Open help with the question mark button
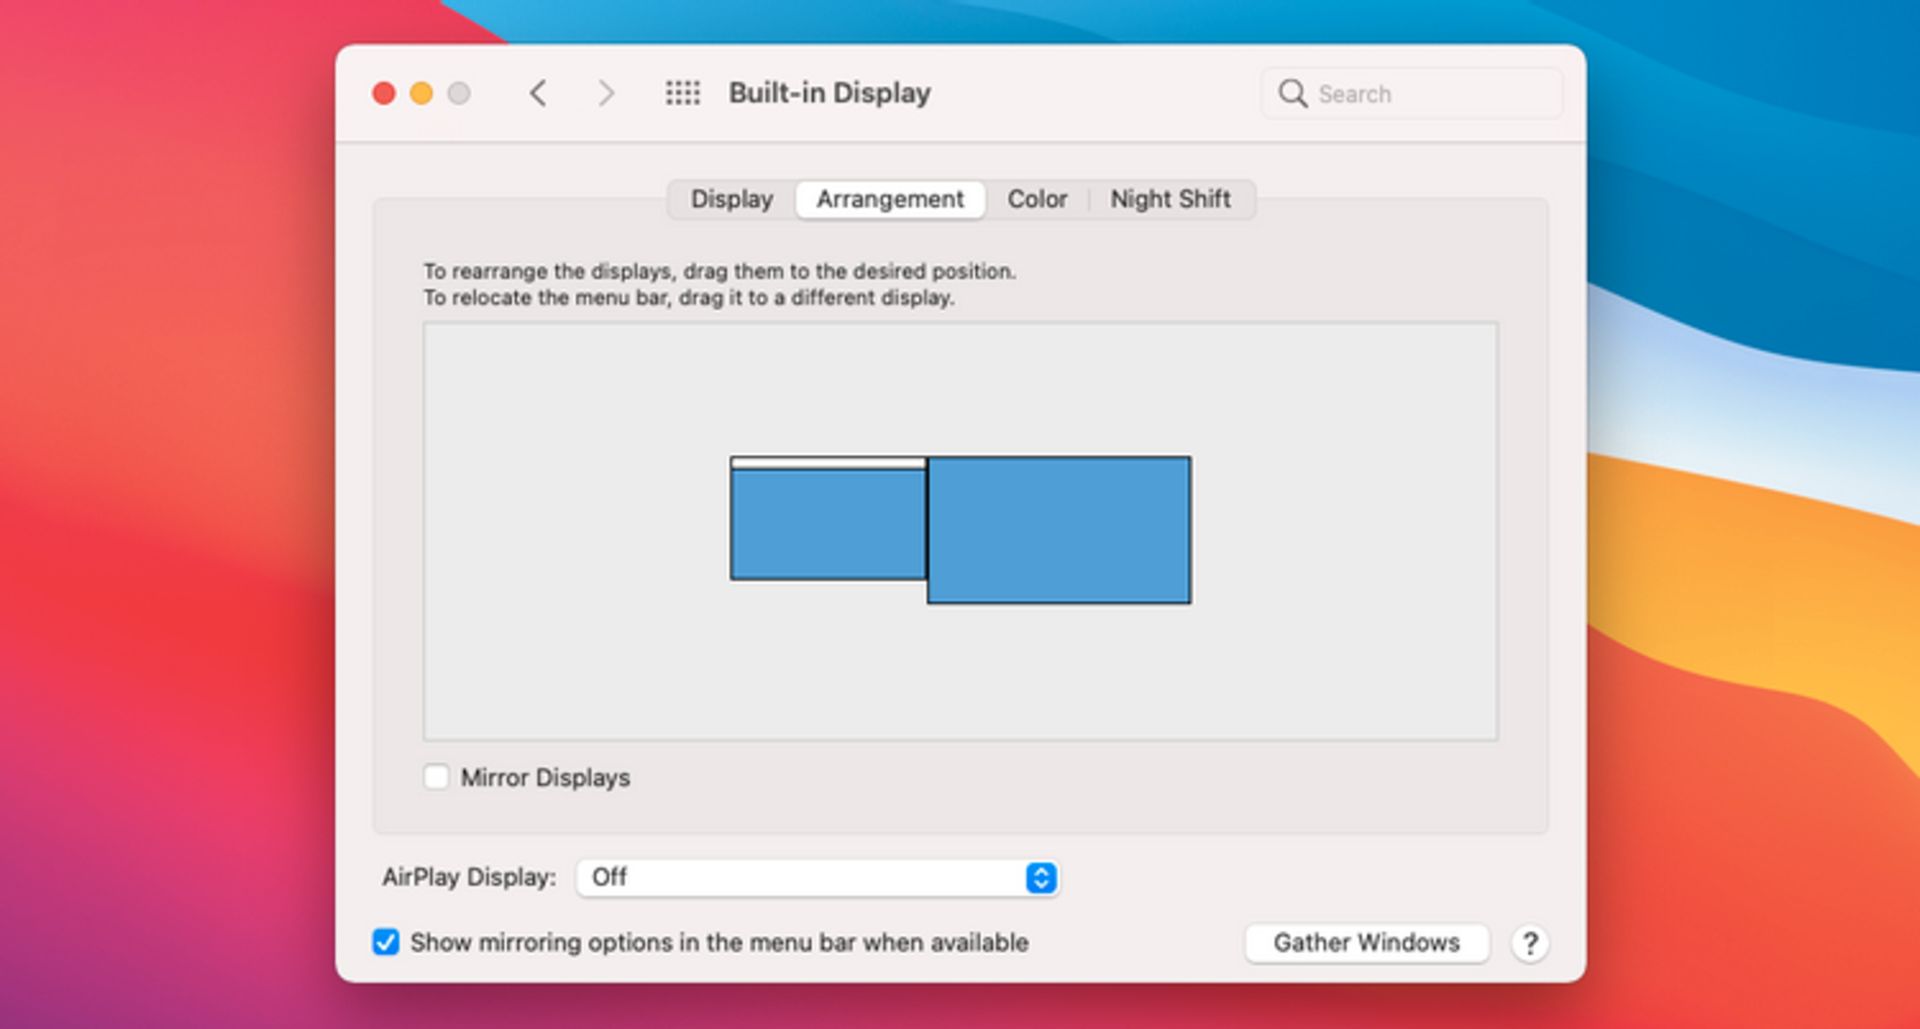 click(x=1529, y=943)
